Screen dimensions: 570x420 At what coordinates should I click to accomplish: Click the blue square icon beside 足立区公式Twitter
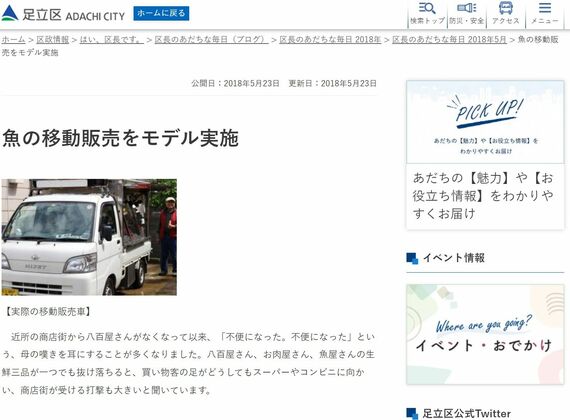(x=412, y=413)
